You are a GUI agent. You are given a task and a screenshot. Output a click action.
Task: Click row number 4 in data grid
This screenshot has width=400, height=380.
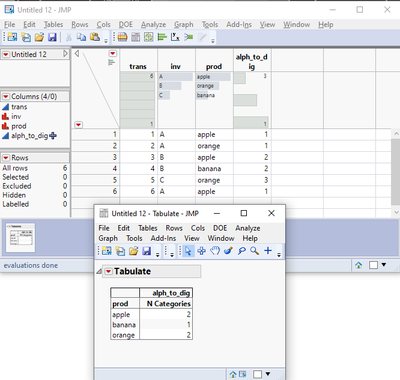114,168
